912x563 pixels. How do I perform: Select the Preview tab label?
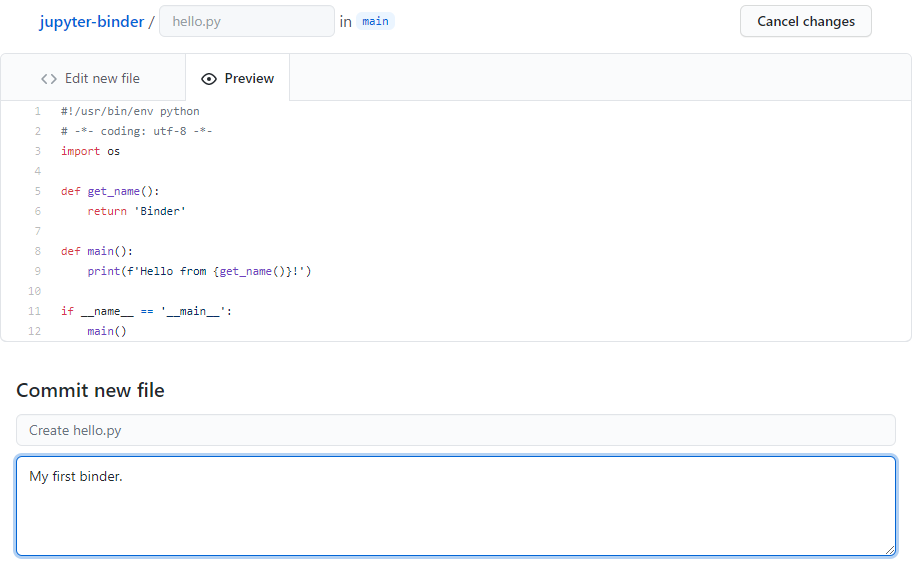(x=249, y=78)
